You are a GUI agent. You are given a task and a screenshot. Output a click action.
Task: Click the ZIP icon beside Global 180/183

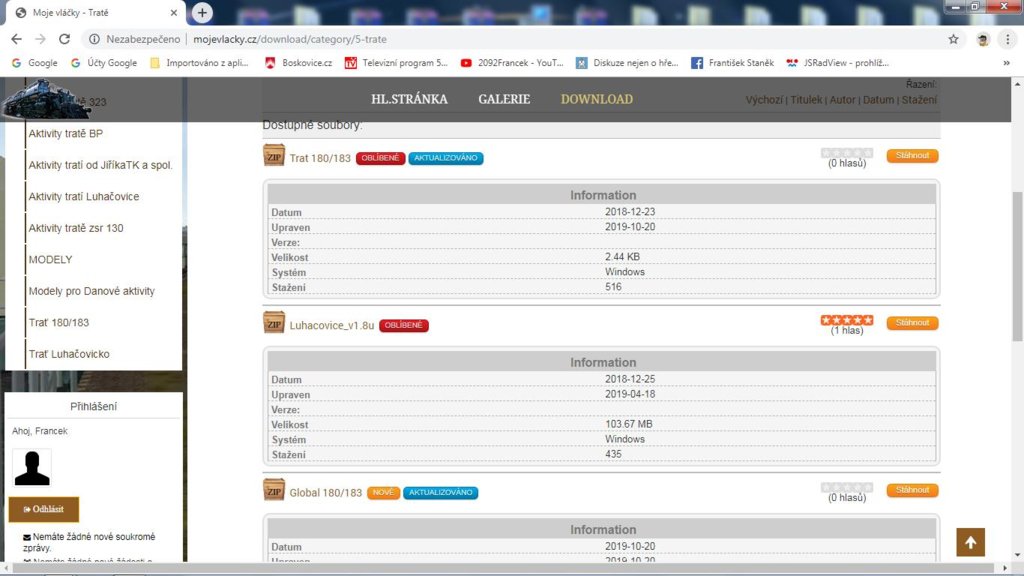(273, 490)
